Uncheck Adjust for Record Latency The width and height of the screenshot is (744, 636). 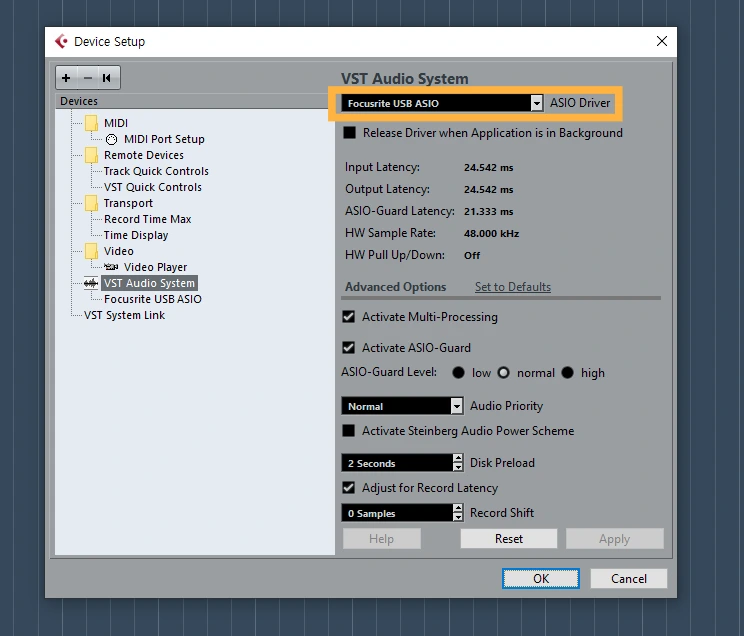coord(349,487)
